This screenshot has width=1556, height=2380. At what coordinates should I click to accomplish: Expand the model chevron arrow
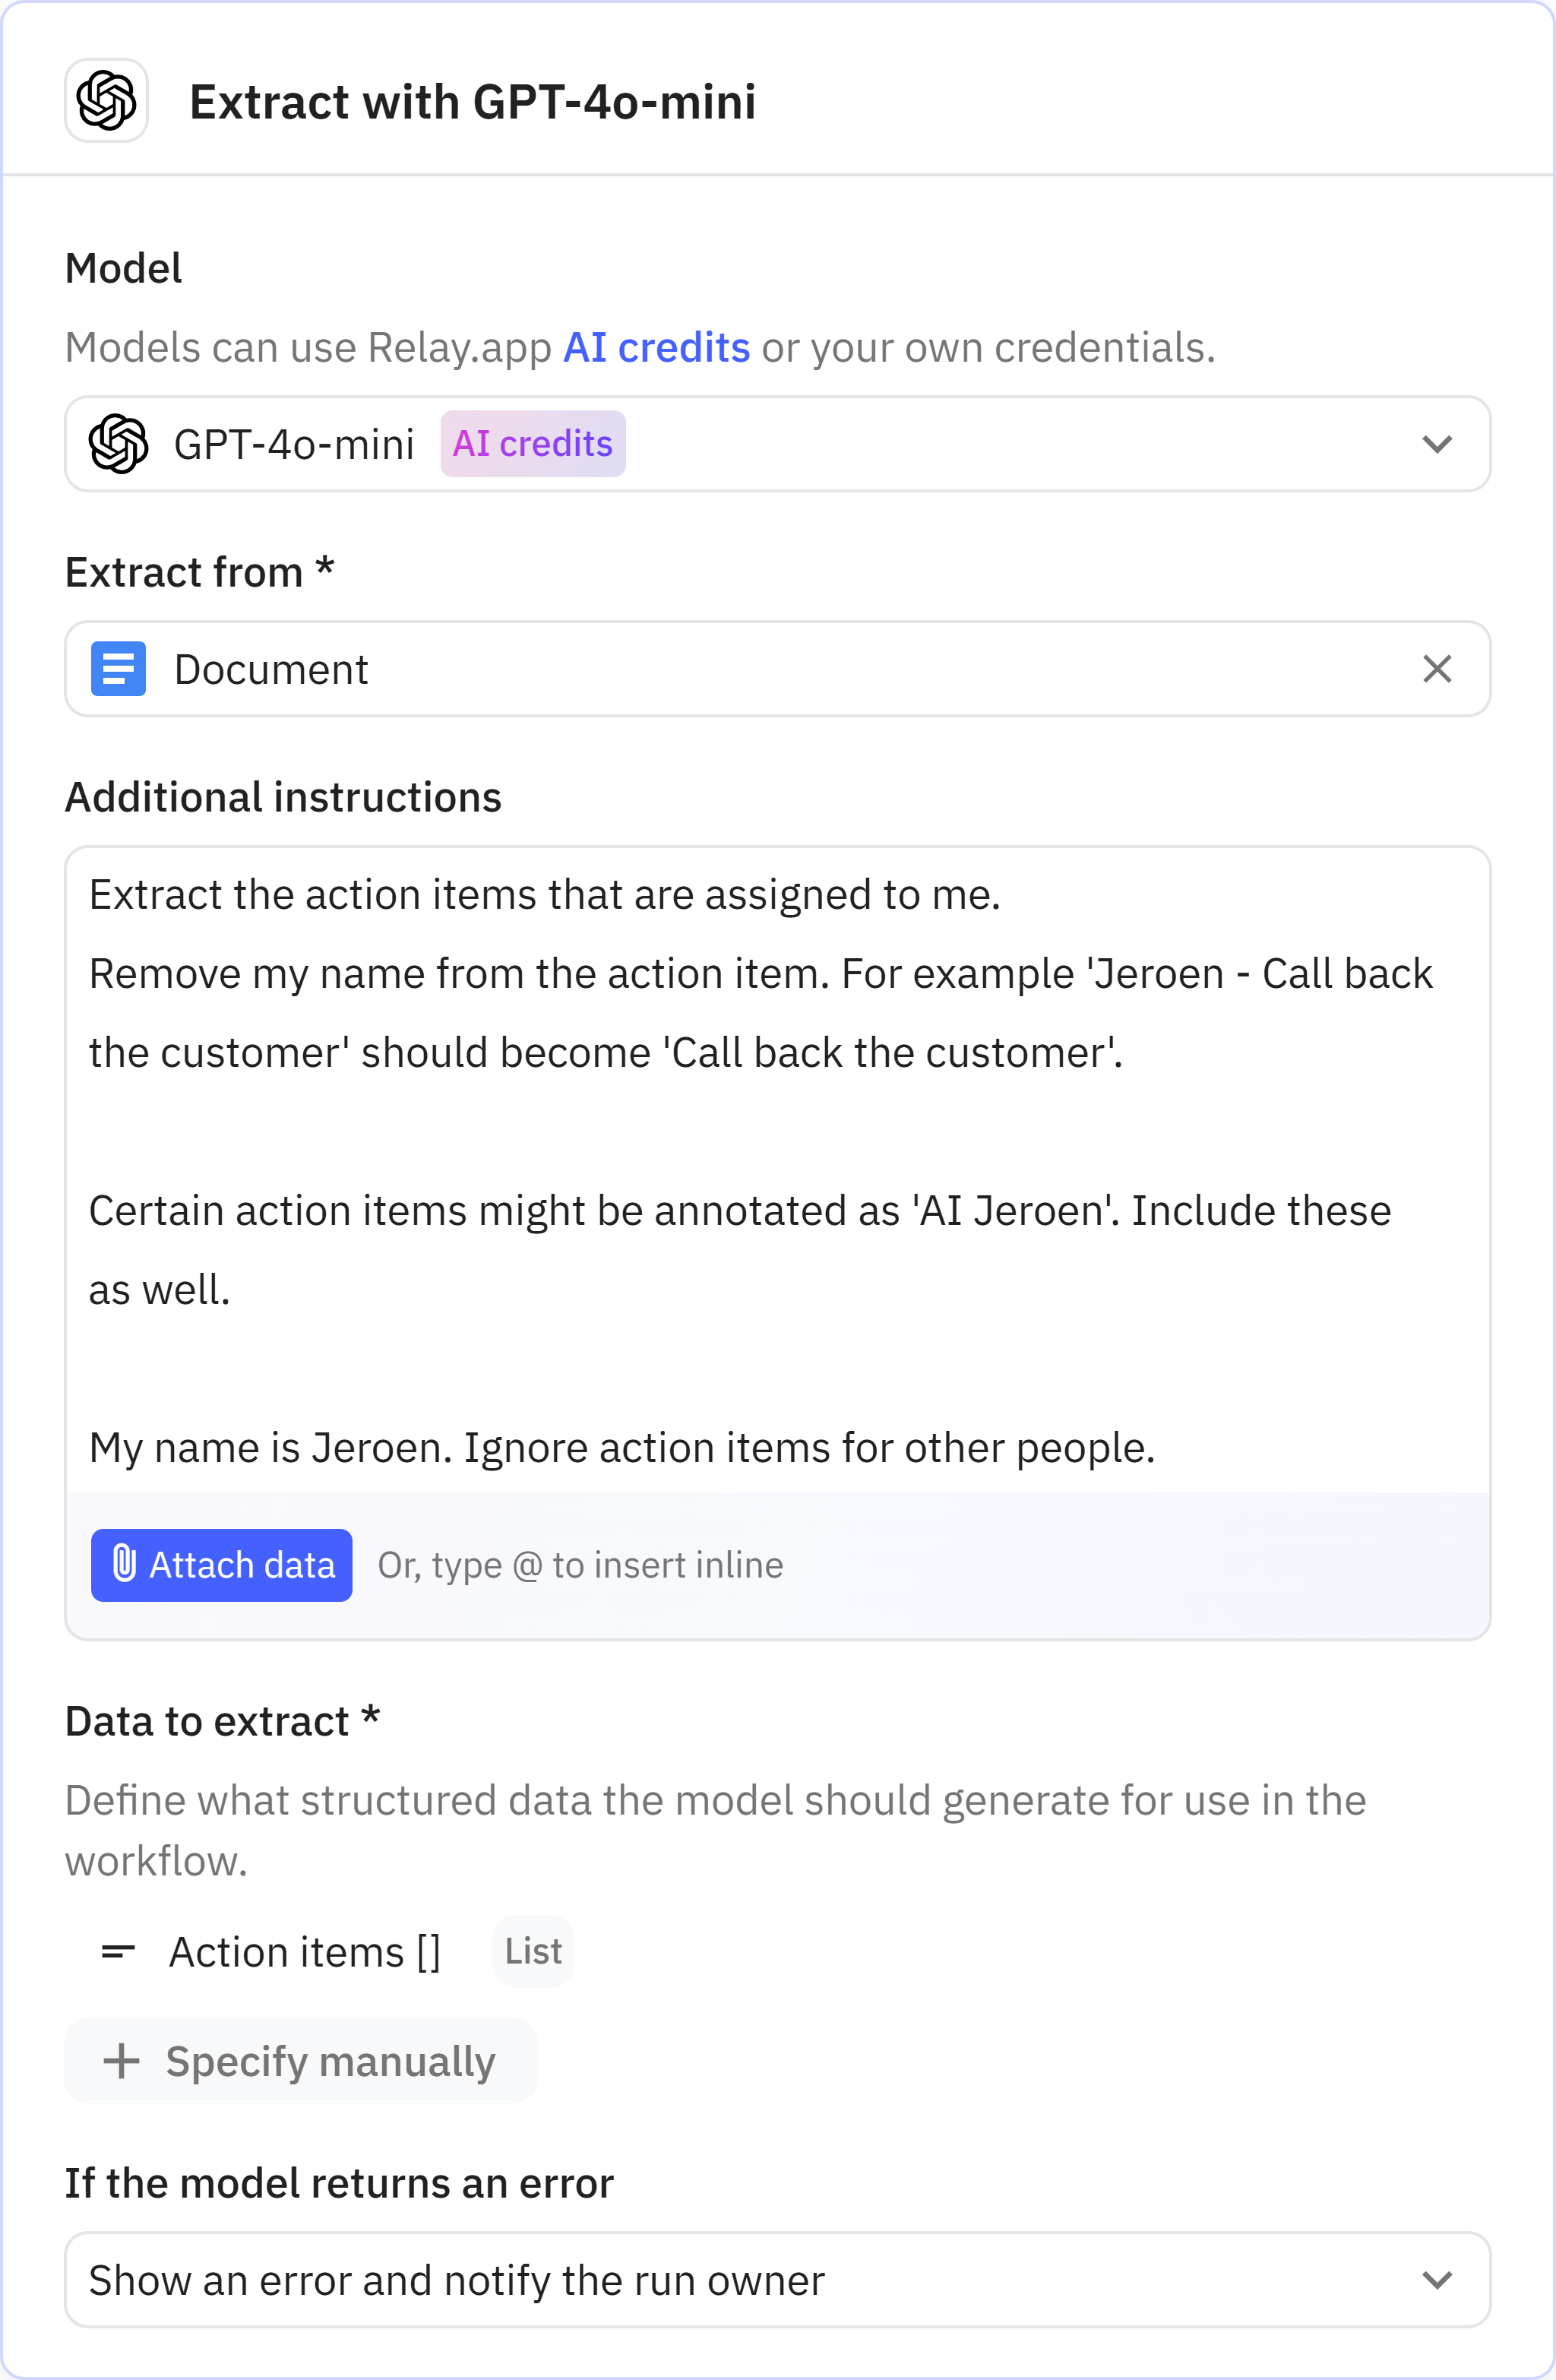[x=1436, y=444]
